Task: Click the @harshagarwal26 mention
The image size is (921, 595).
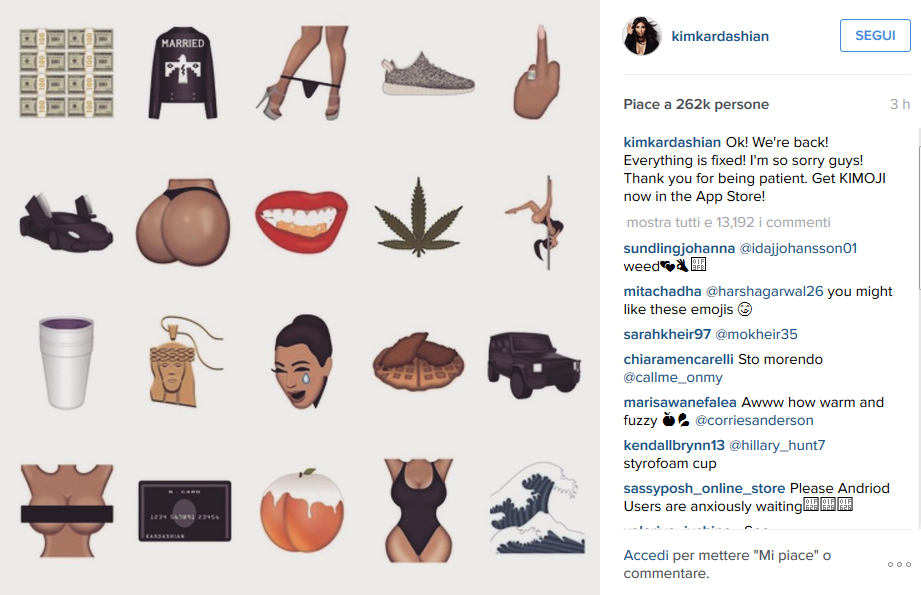Action: tap(764, 291)
